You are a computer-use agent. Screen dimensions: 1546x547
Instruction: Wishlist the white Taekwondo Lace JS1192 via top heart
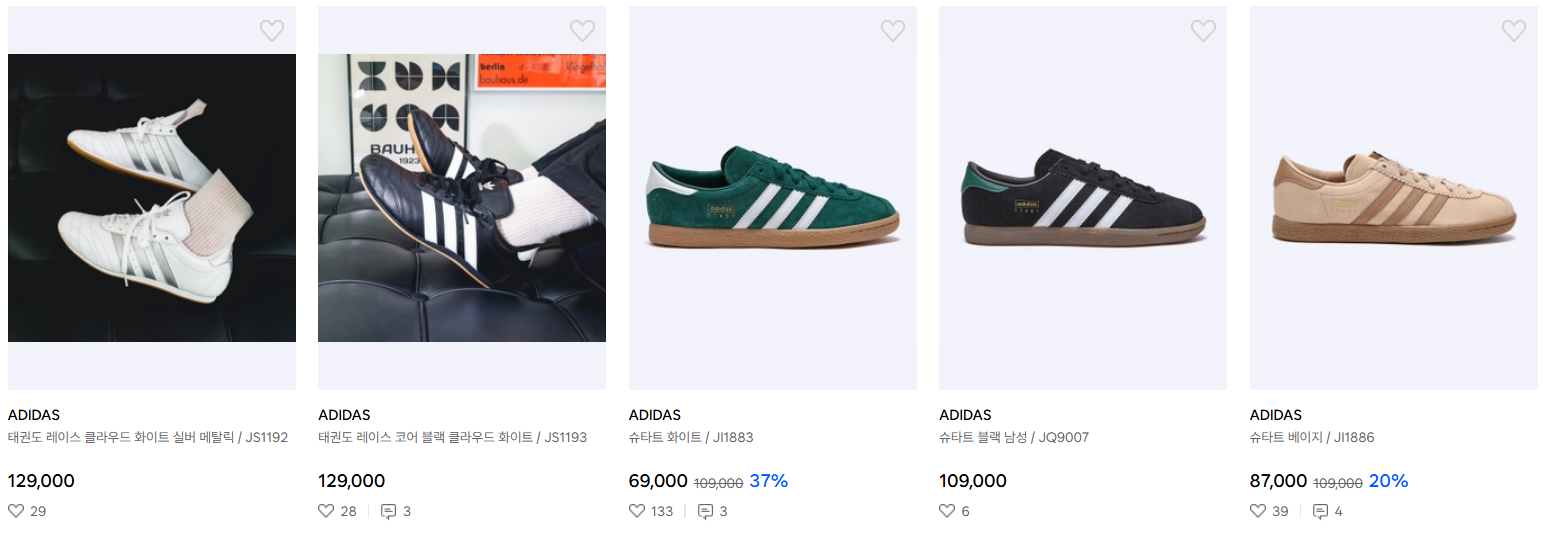point(272,31)
